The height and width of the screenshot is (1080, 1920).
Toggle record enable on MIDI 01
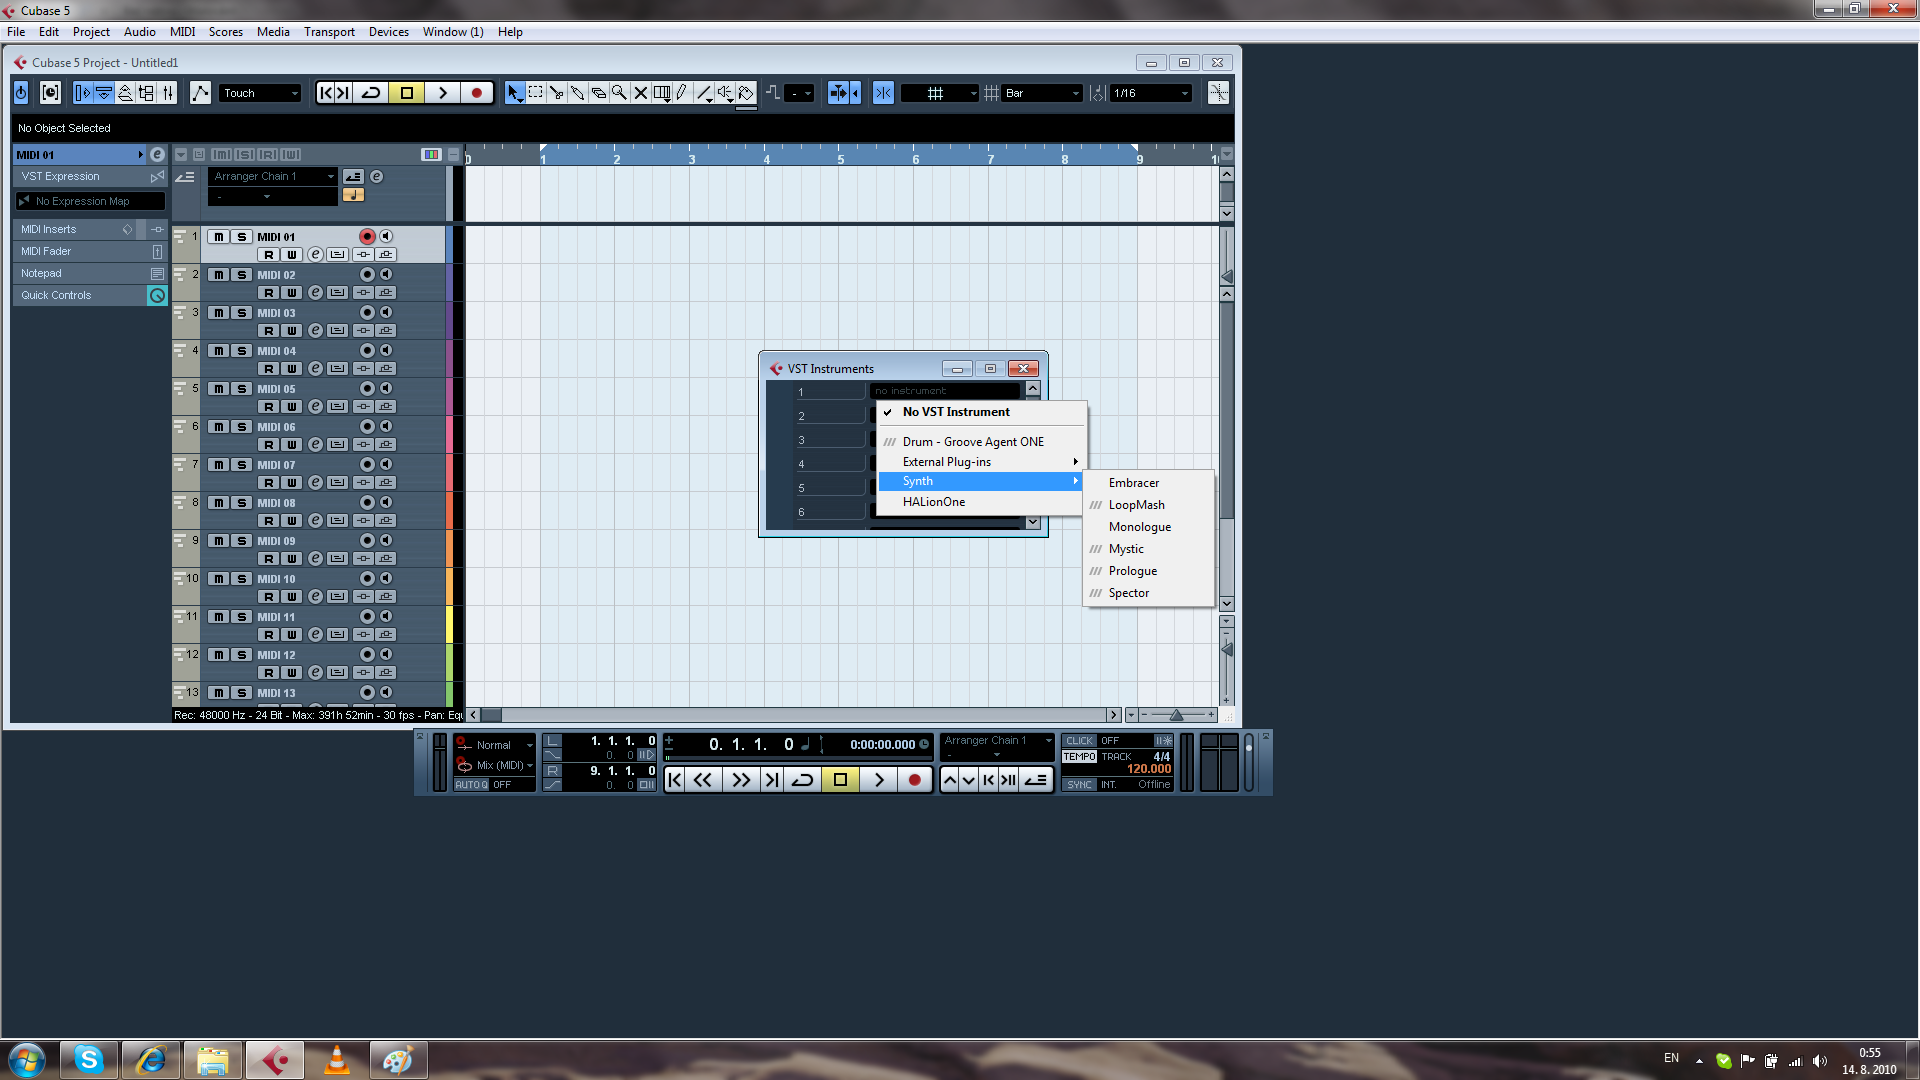point(366,237)
